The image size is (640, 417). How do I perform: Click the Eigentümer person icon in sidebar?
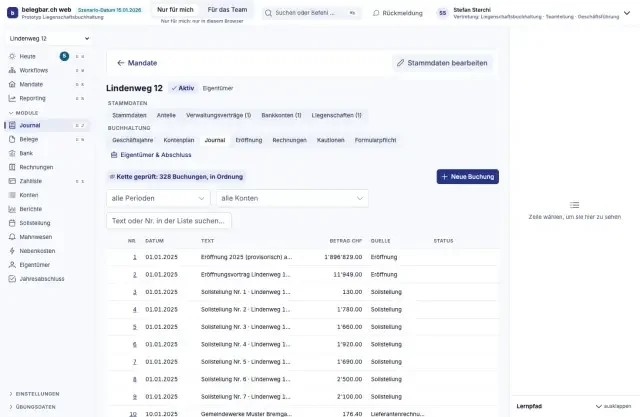click(12, 264)
